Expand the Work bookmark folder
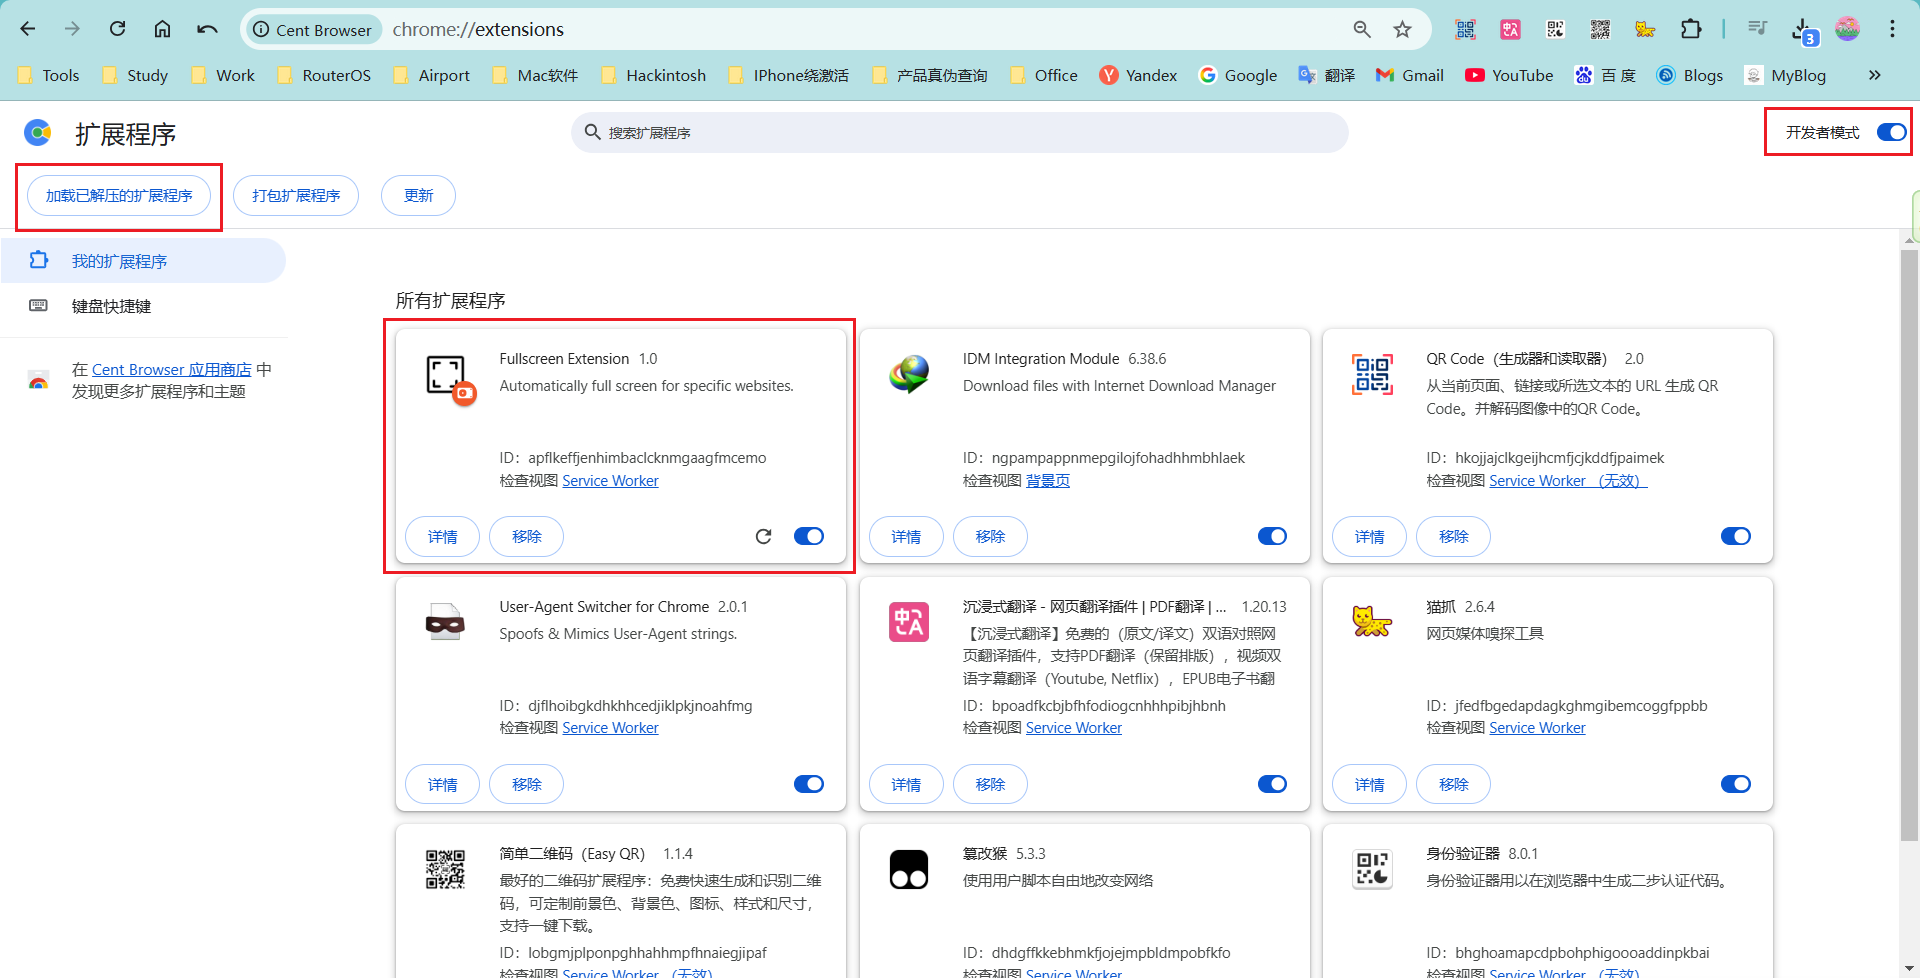The image size is (1920, 978). (x=223, y=75)
